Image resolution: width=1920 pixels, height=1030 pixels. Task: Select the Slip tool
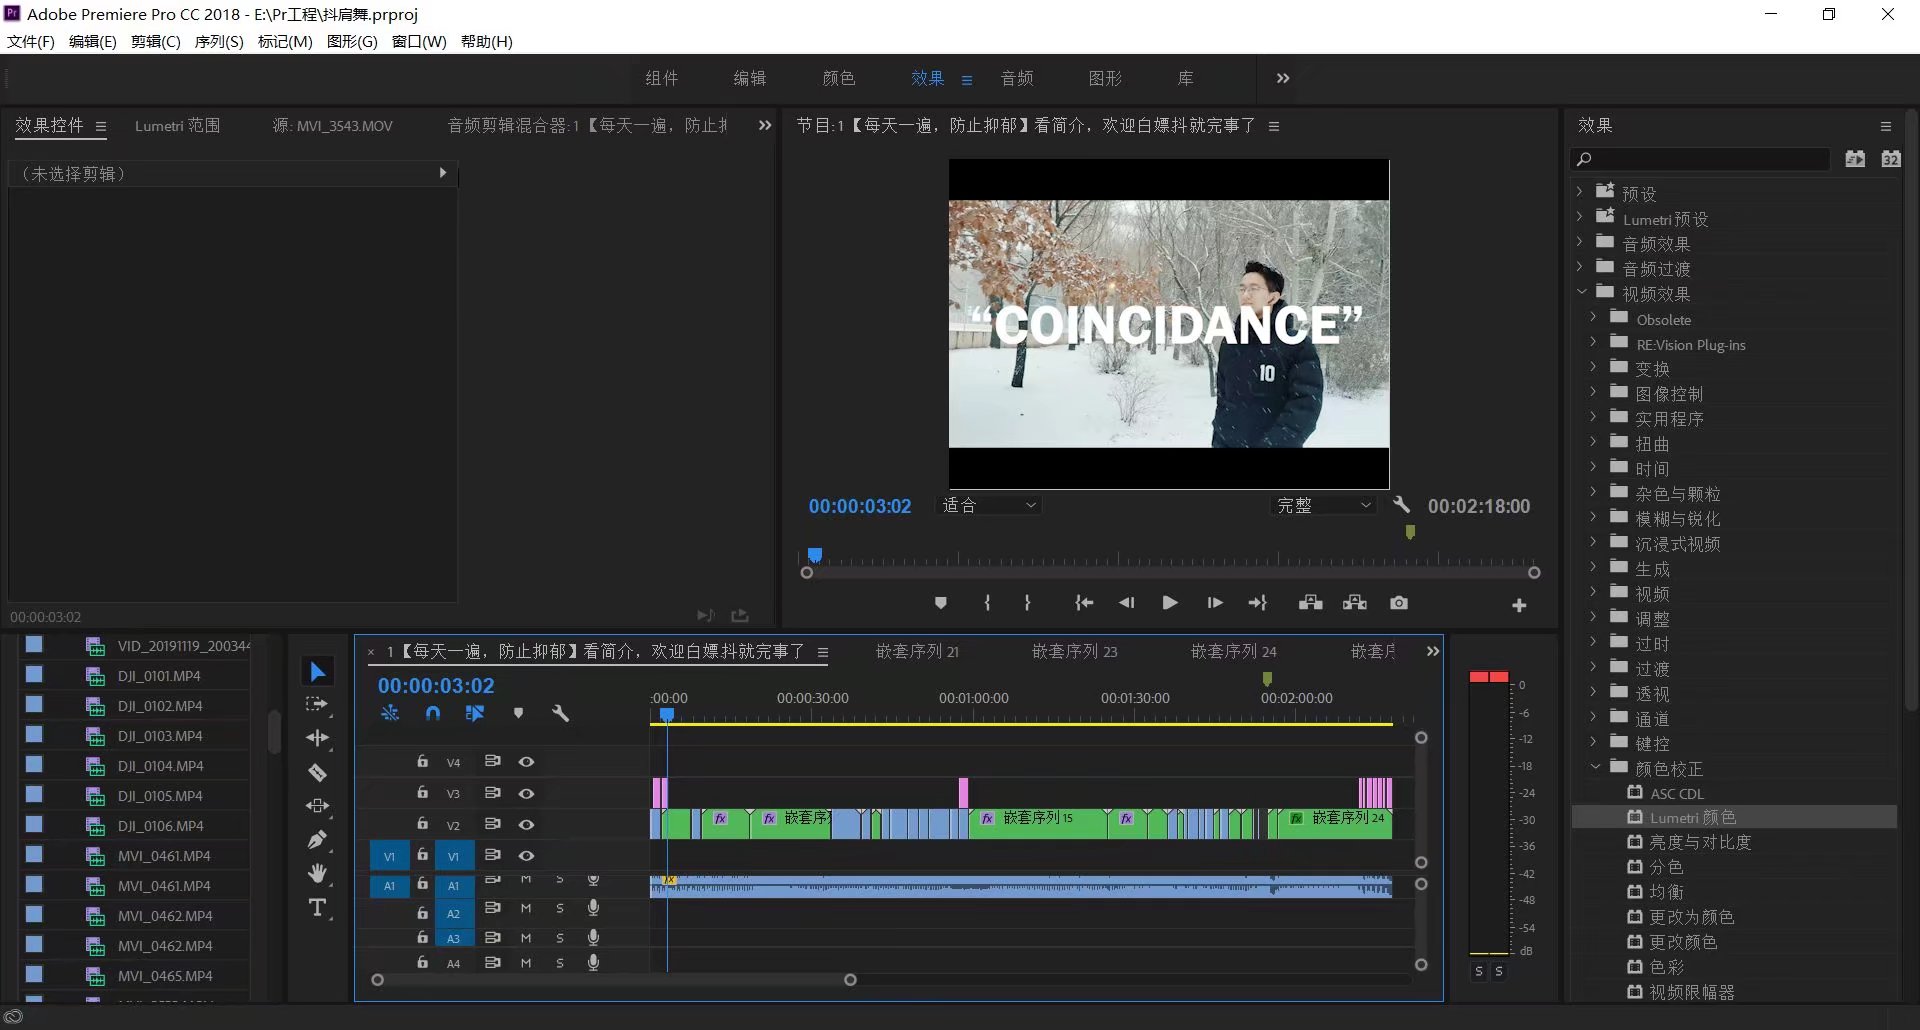point(317,805)
